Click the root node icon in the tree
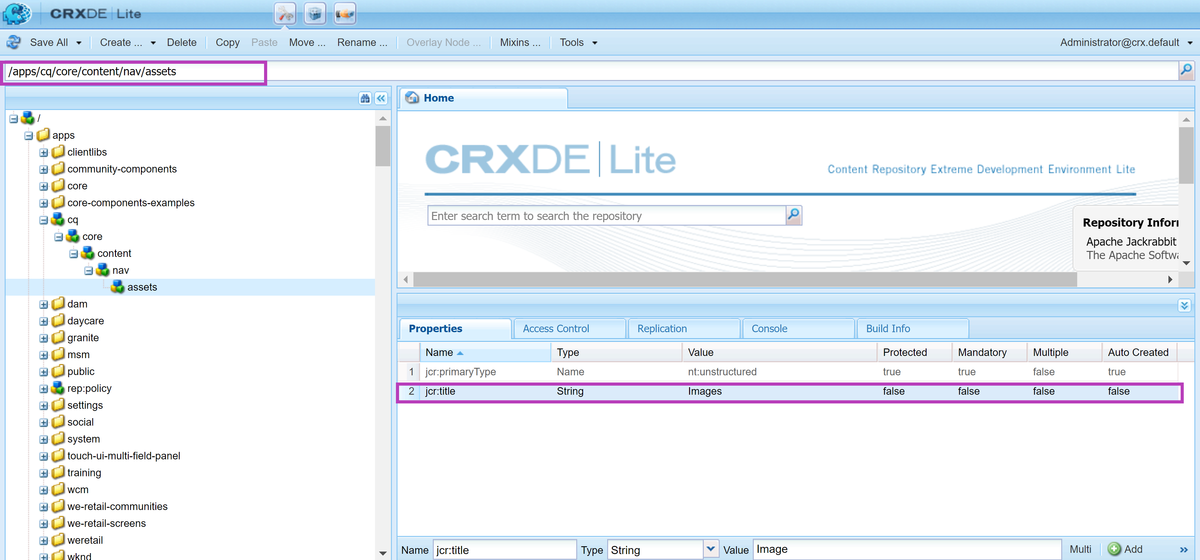Viewport: 1200px width, 560px height. point(28,118)
